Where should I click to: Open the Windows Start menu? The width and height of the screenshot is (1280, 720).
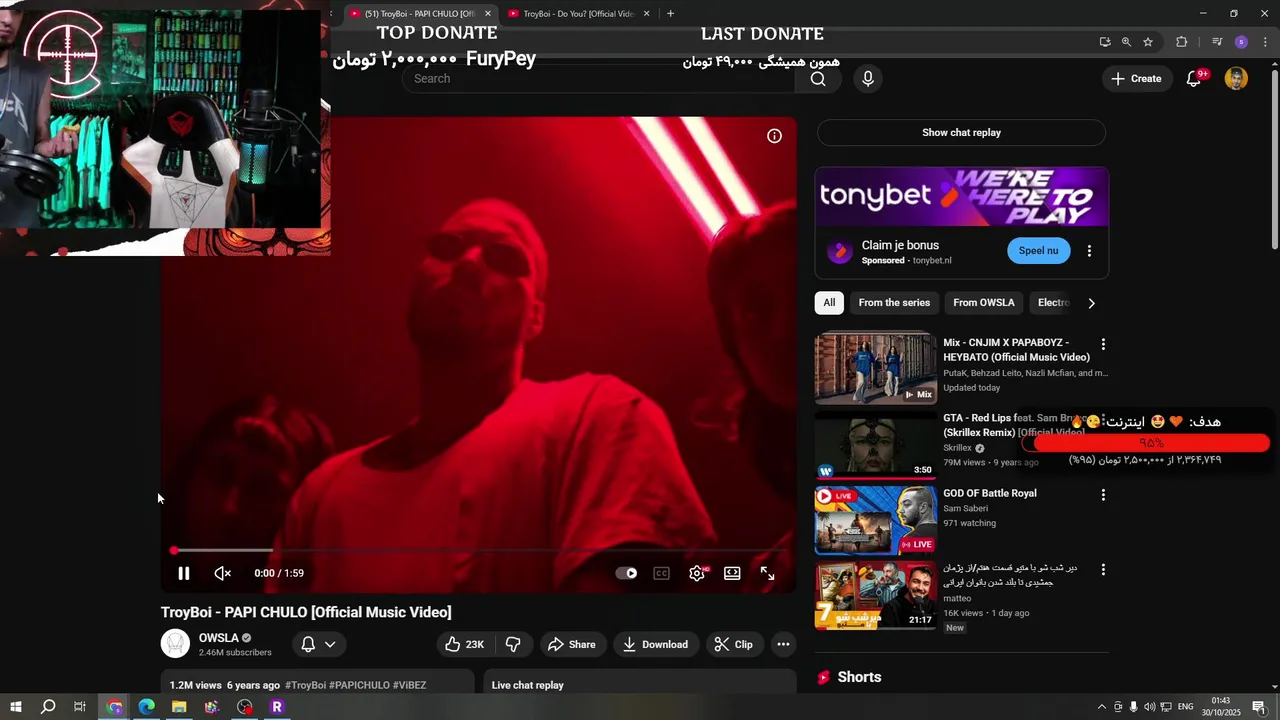16,707
